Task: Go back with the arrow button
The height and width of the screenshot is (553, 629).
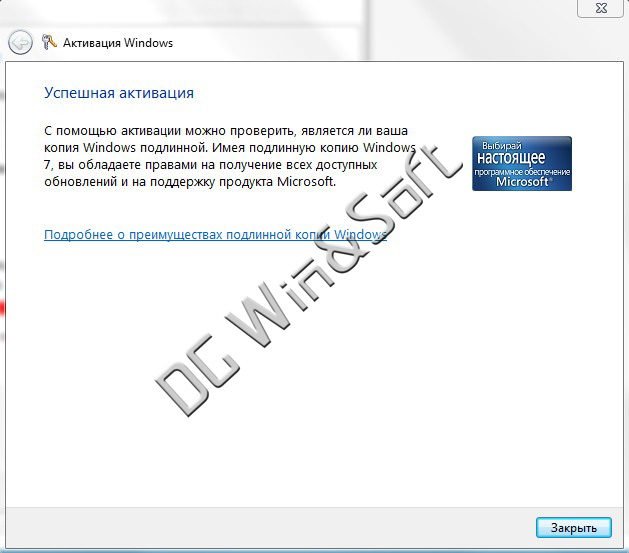Action: click(x=20, y=43)
